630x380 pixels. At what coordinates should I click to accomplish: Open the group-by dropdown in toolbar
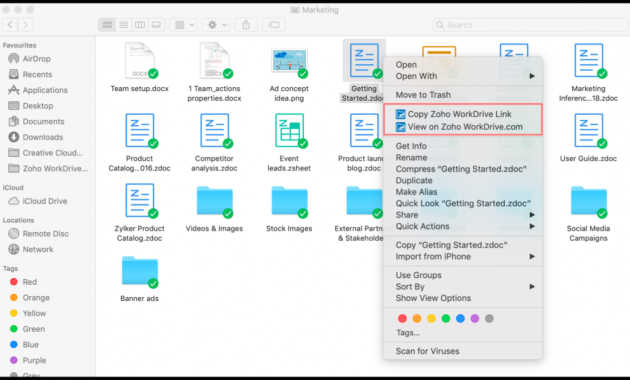(x=184, y=25)
